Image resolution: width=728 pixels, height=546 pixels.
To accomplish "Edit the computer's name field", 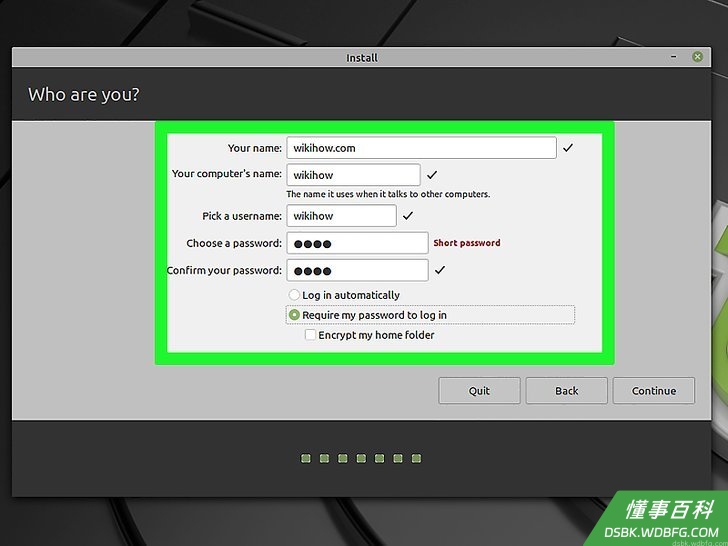I will (353, 175).
